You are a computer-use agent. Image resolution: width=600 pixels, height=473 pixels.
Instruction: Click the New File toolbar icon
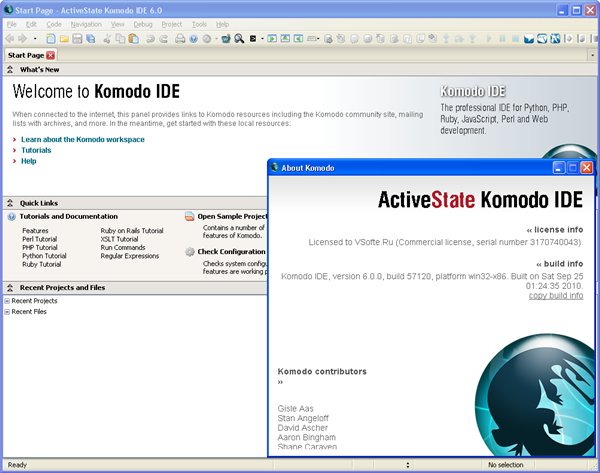click(x=51, y=39)
